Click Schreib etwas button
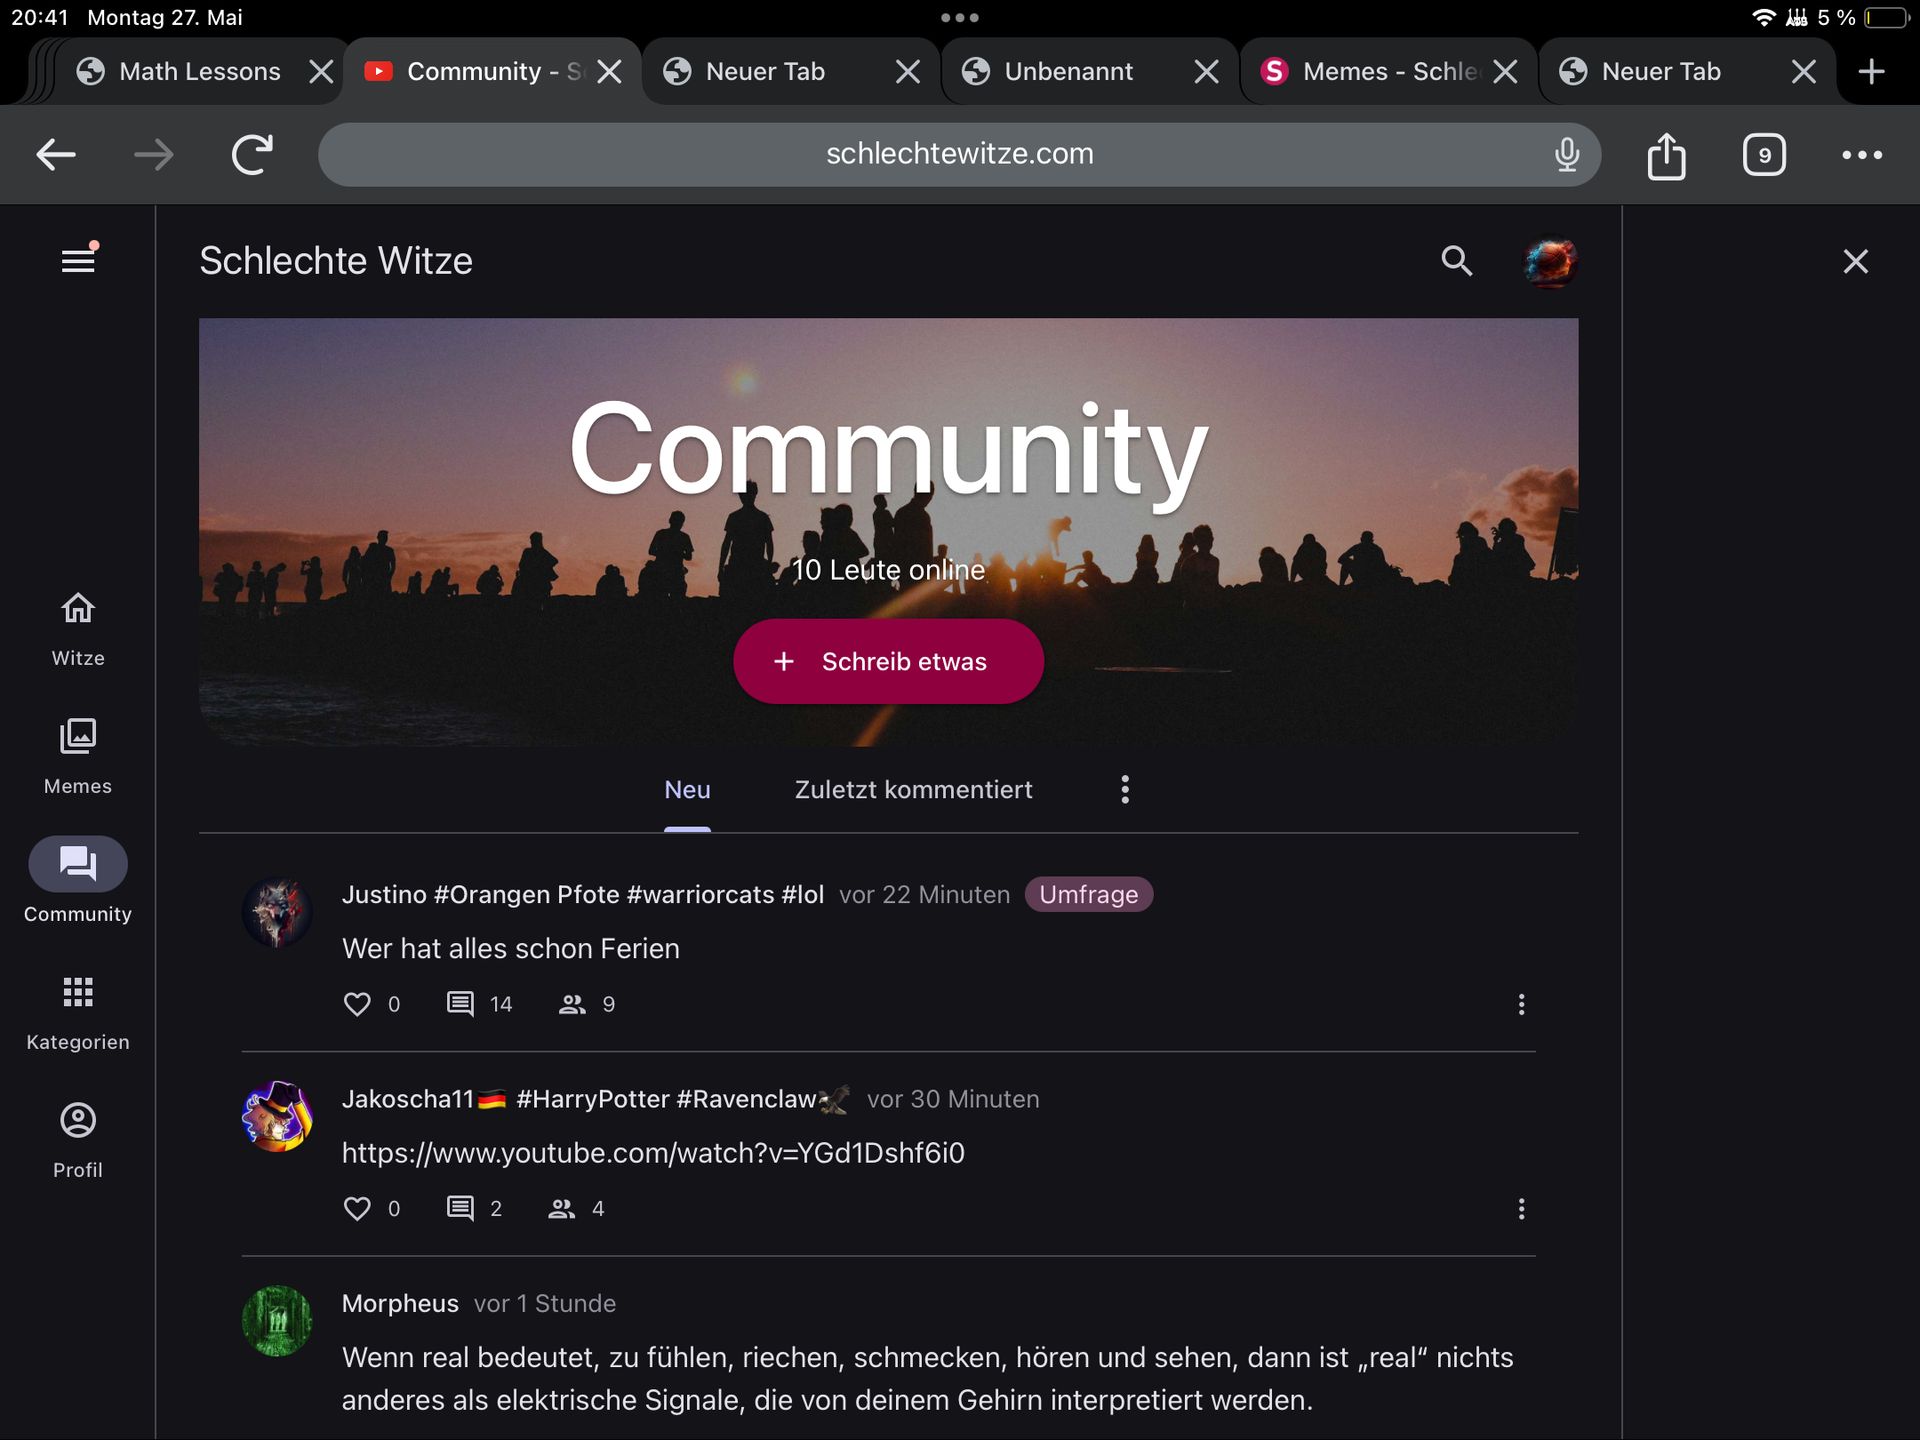Screen dimensions: 1920x1440 coord(889,661)
